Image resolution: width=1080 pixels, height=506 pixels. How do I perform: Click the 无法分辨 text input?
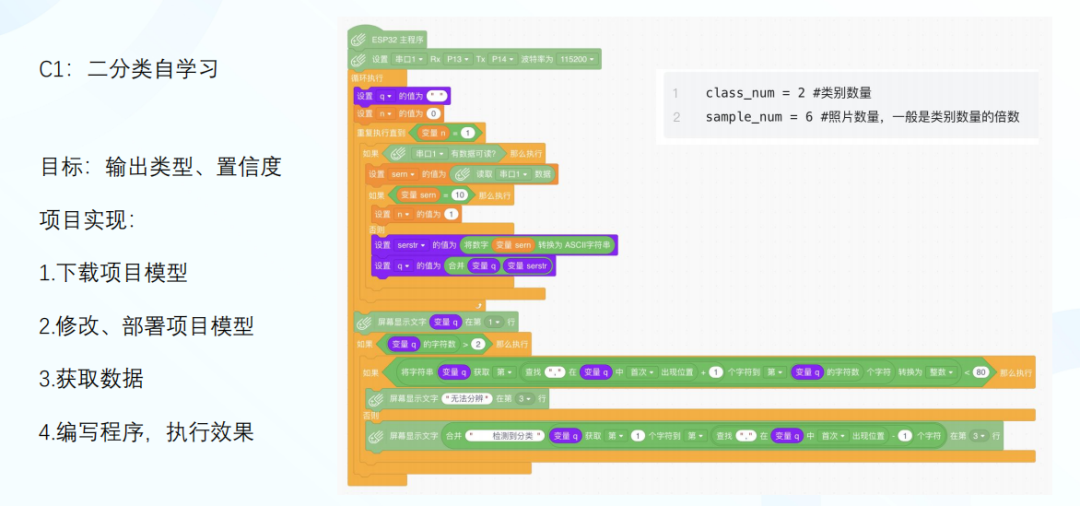(x=467, y=398)
